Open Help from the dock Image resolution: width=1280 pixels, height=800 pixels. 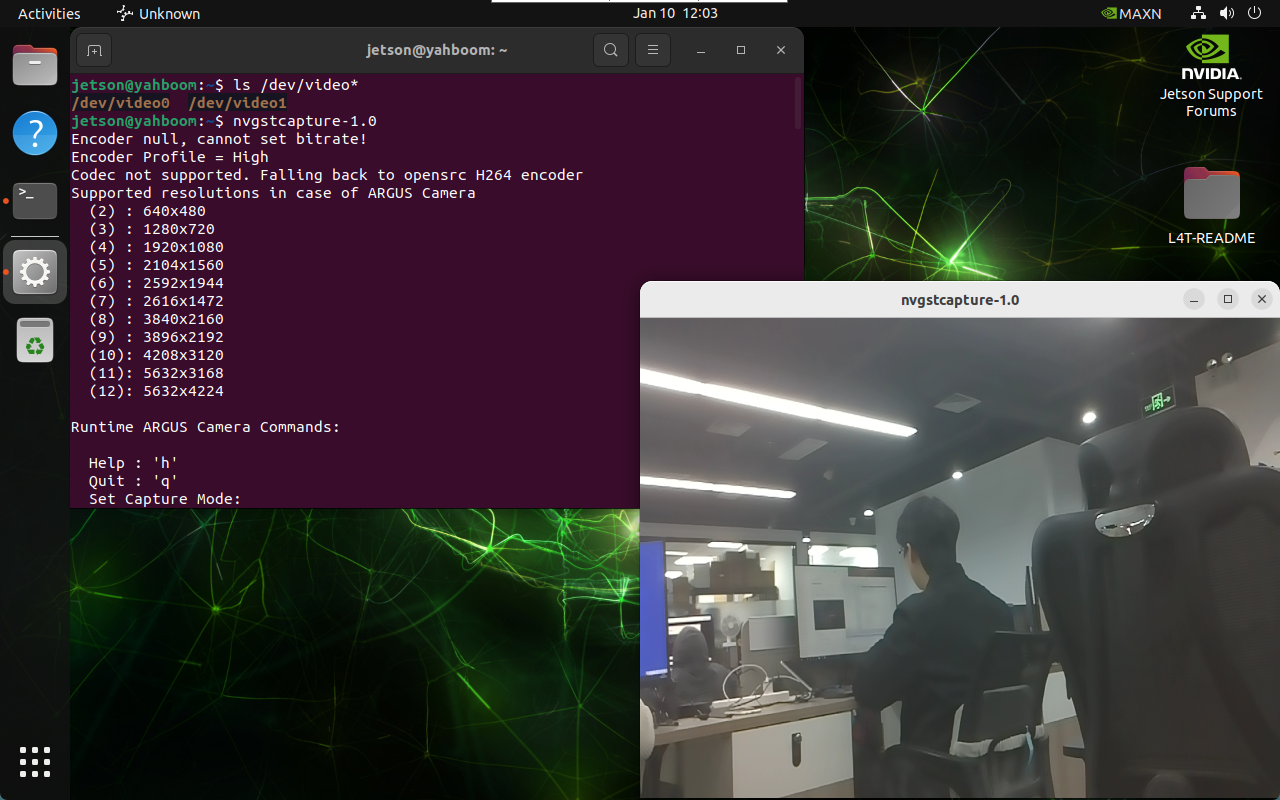[35, 133]
